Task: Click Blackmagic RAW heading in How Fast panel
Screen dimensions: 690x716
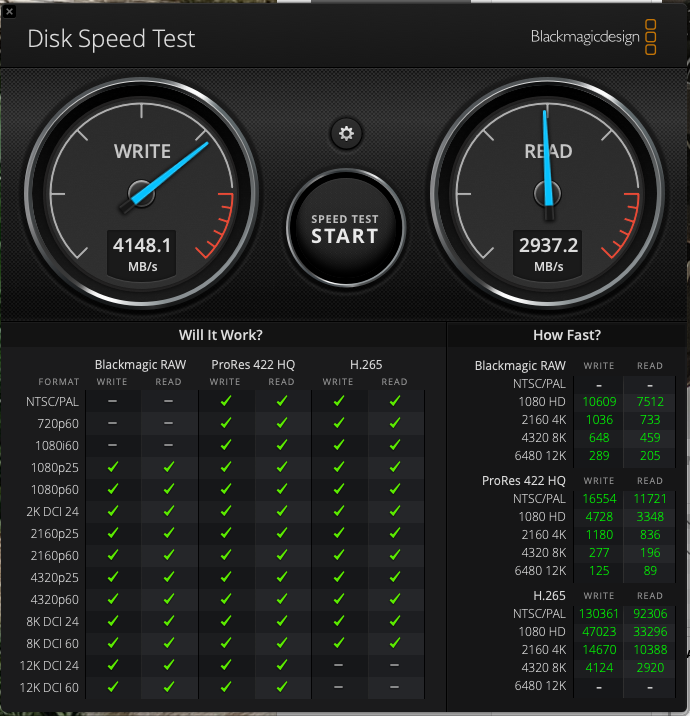Action: click(x=520, y=365)
